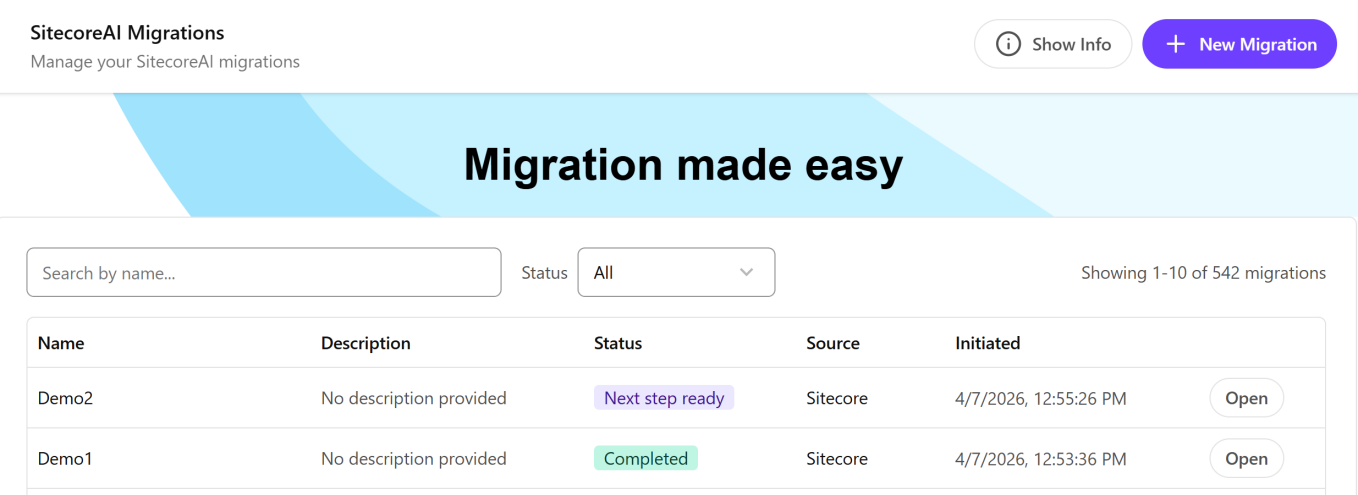Click Sitecore source in Demo1 row
Viewport: 1358px width, 495px height.
point(837,459)
